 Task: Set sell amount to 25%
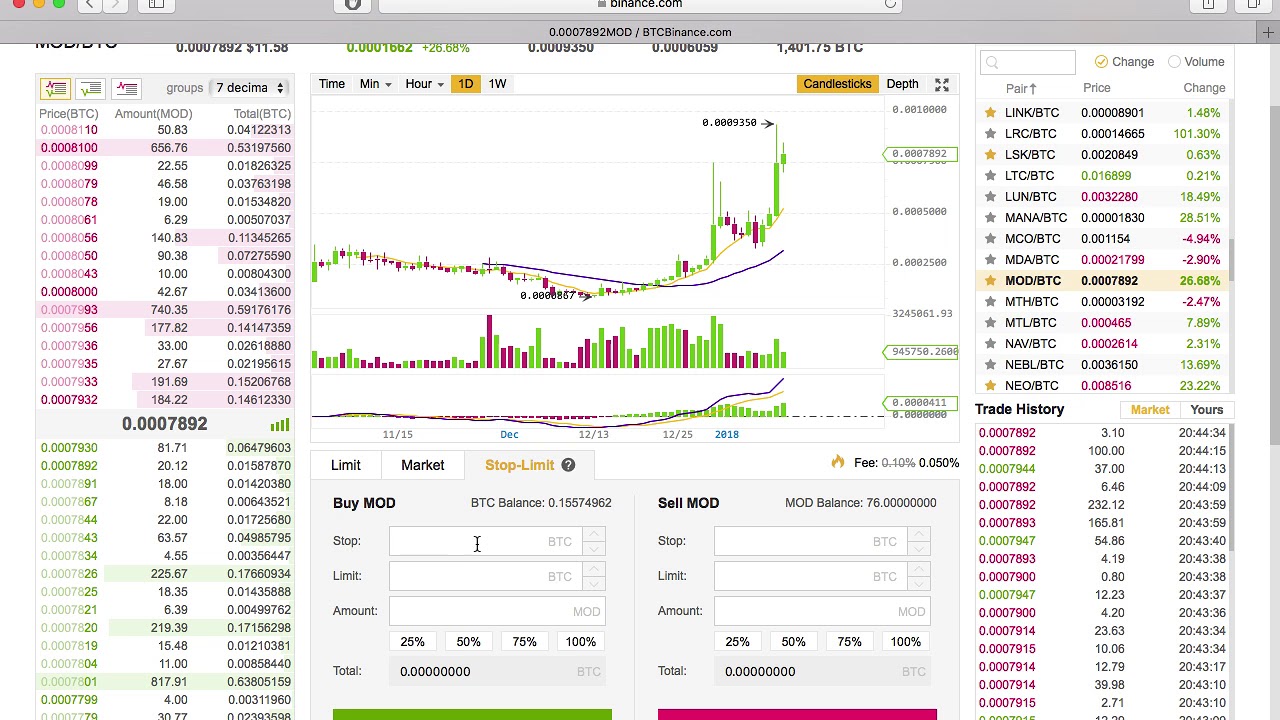[x=737, y=642]
